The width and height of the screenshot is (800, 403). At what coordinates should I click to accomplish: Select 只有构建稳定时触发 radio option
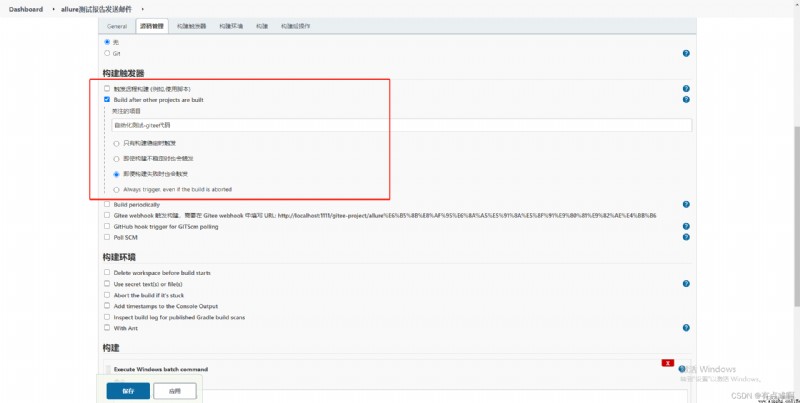(x=116, y=143)
